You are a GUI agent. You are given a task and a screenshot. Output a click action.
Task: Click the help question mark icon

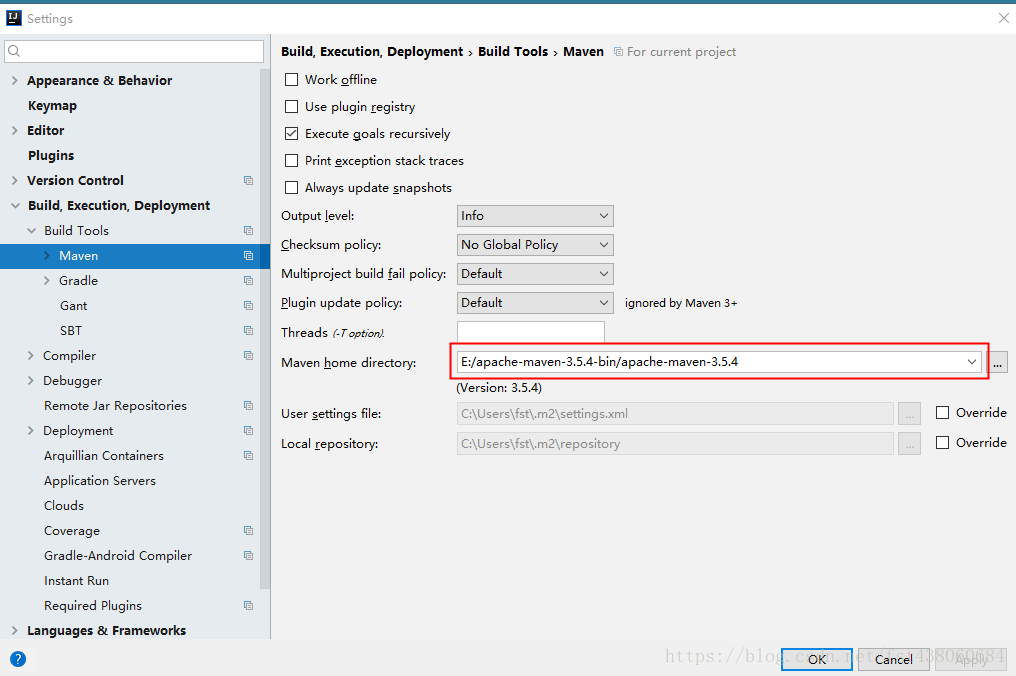click(18, 659)
